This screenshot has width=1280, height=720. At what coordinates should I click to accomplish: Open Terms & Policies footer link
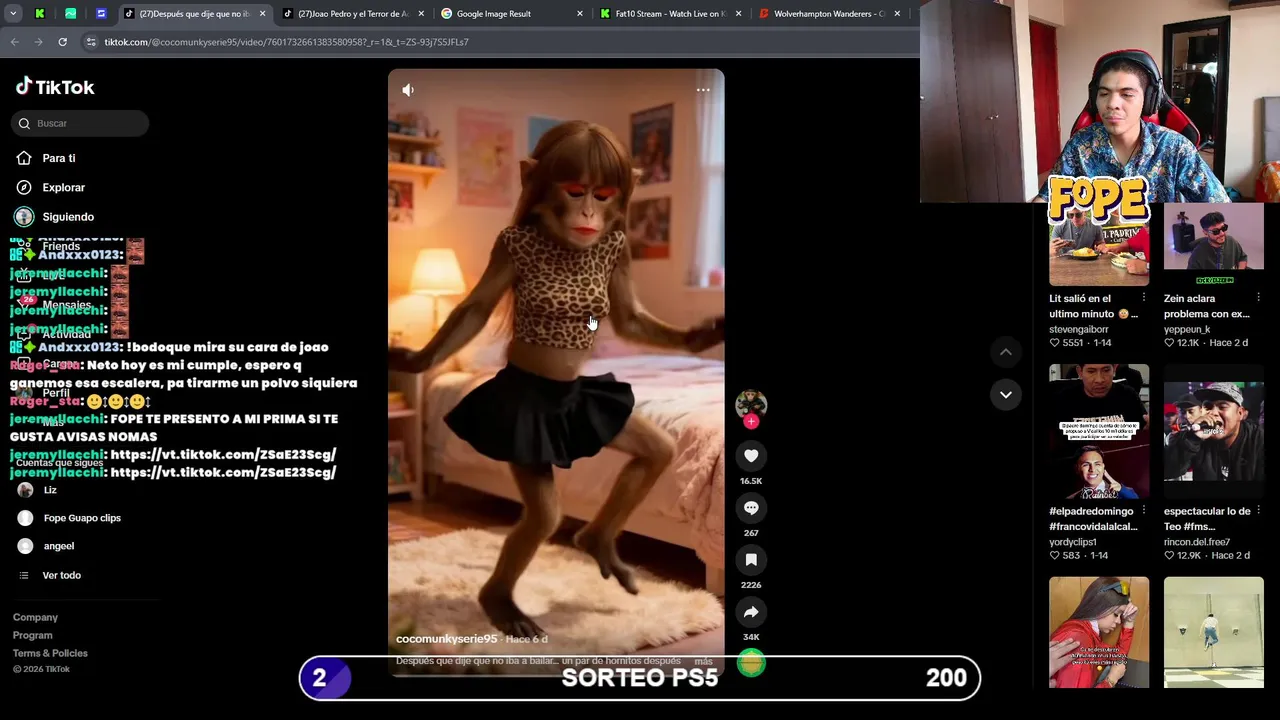coord(50,653)
